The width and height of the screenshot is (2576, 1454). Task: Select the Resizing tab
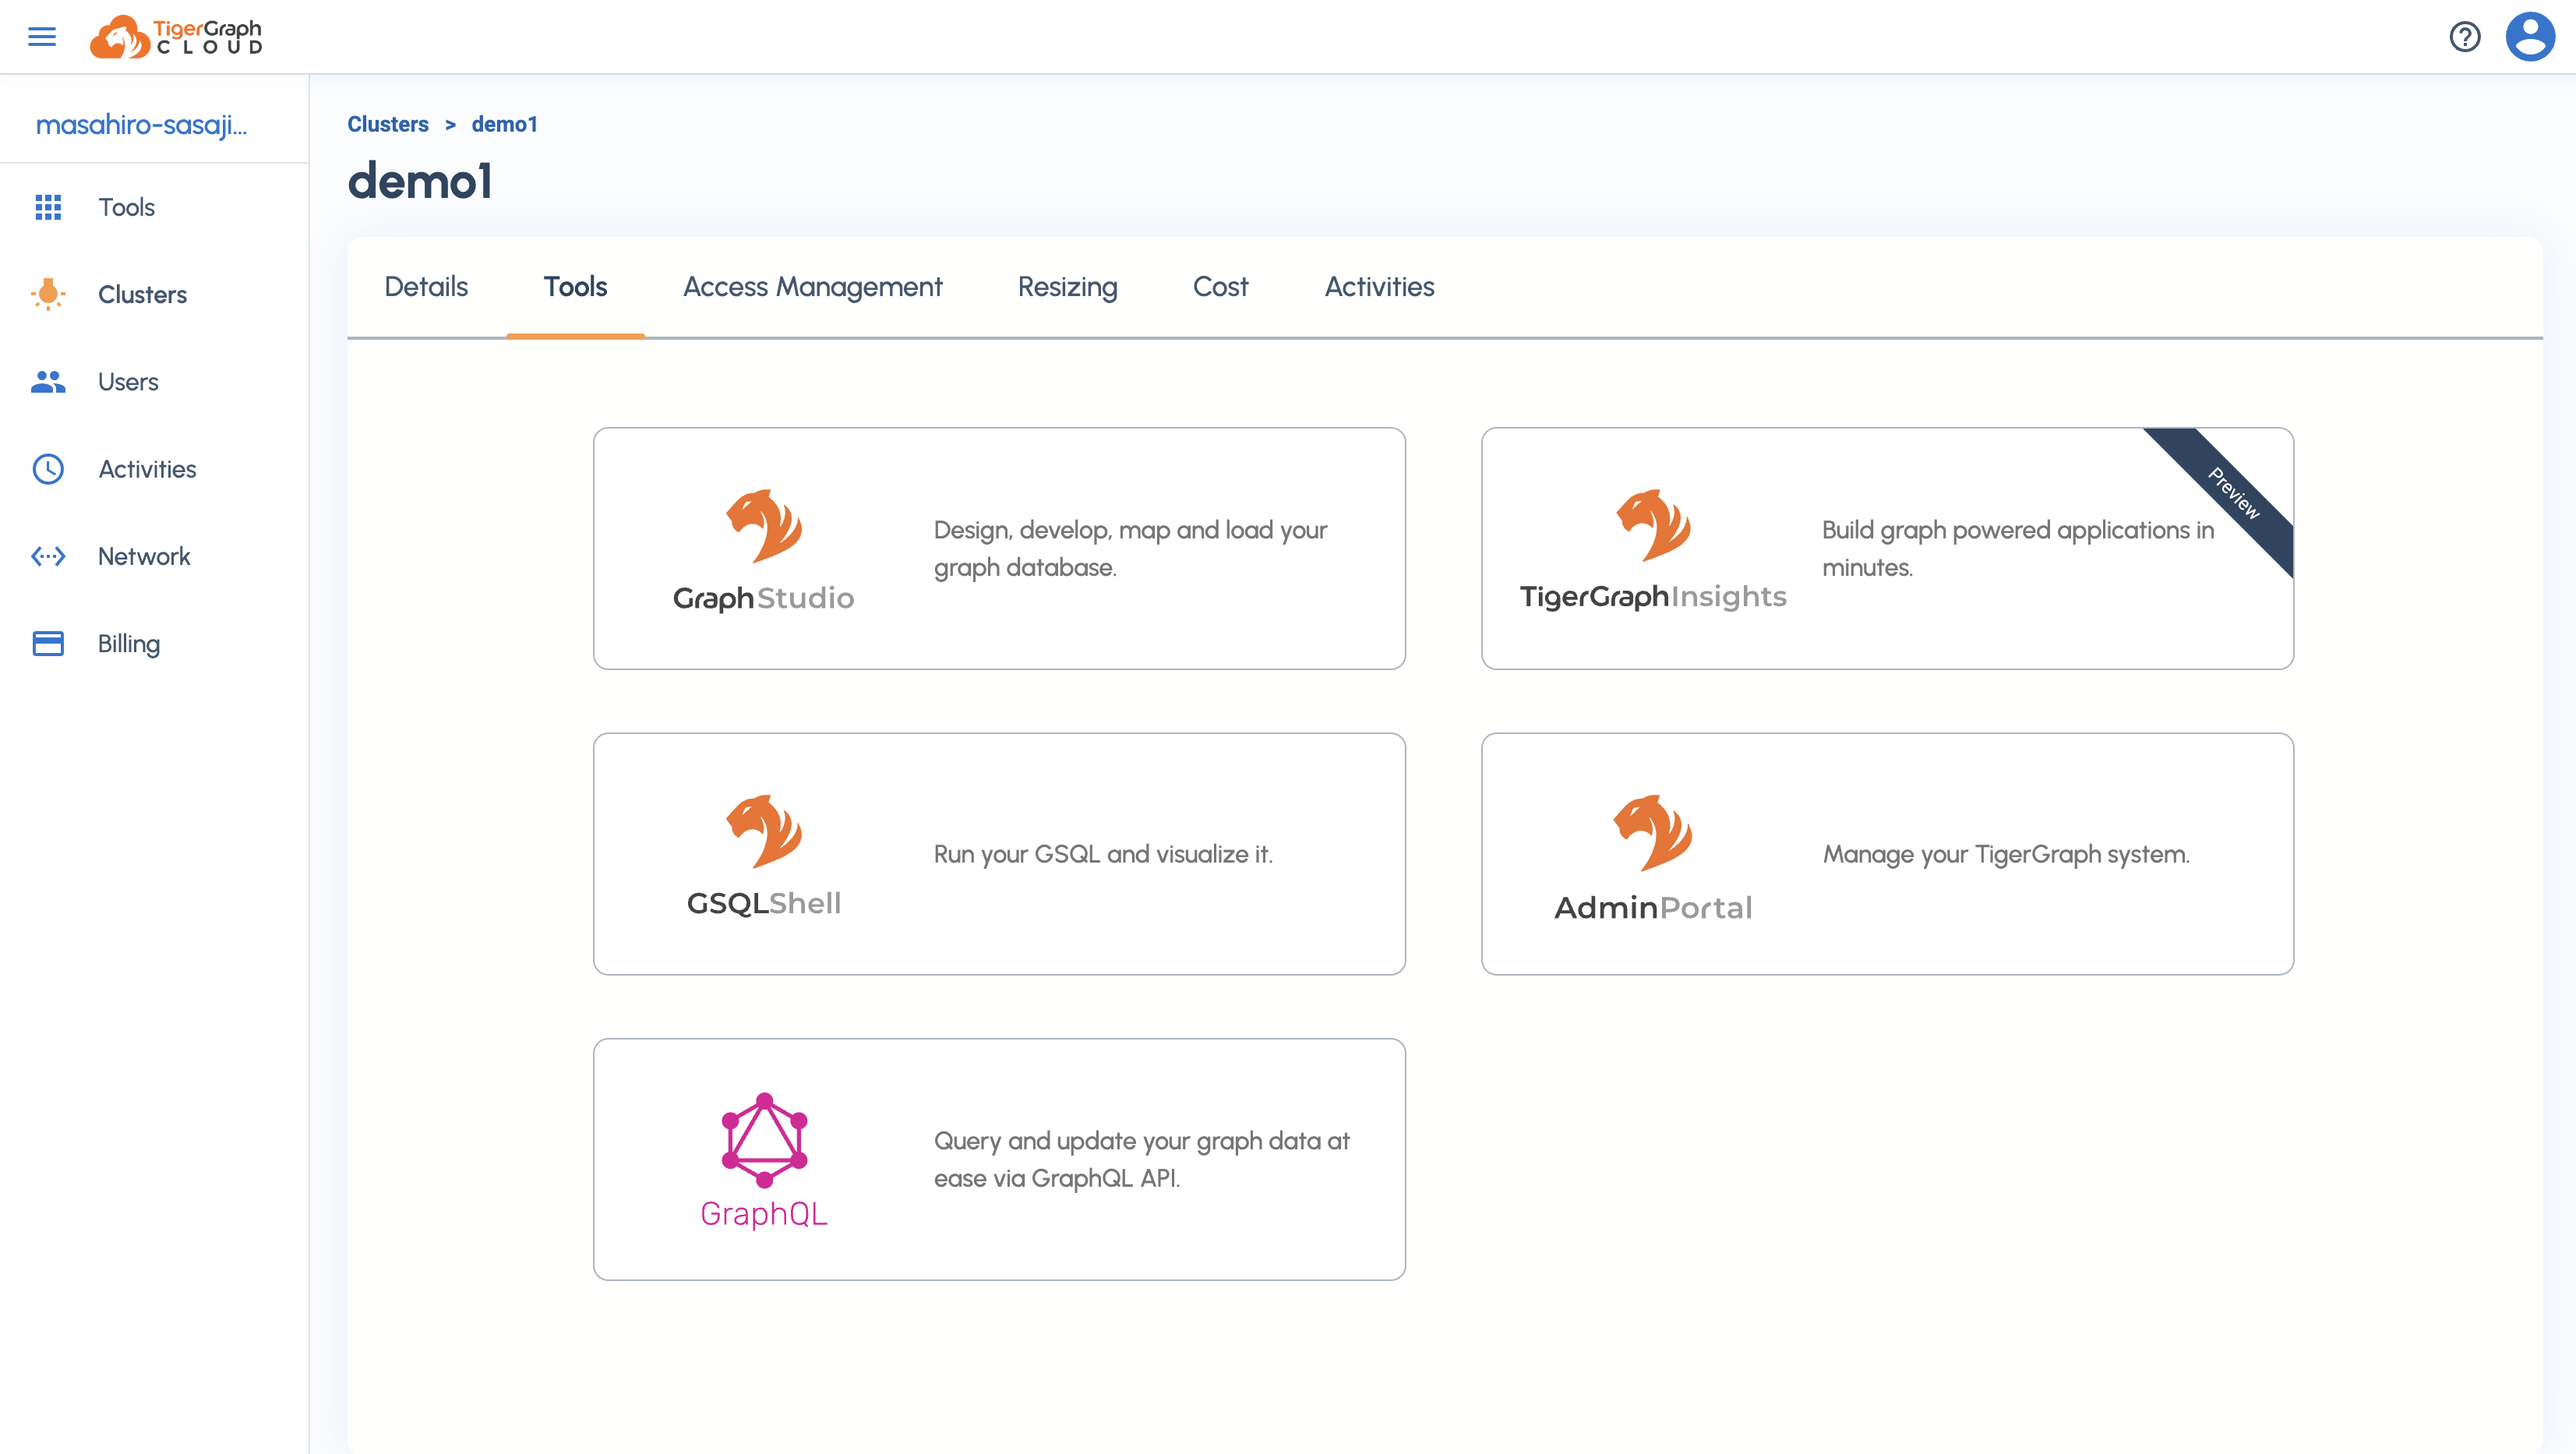(x=1067, y=287)
